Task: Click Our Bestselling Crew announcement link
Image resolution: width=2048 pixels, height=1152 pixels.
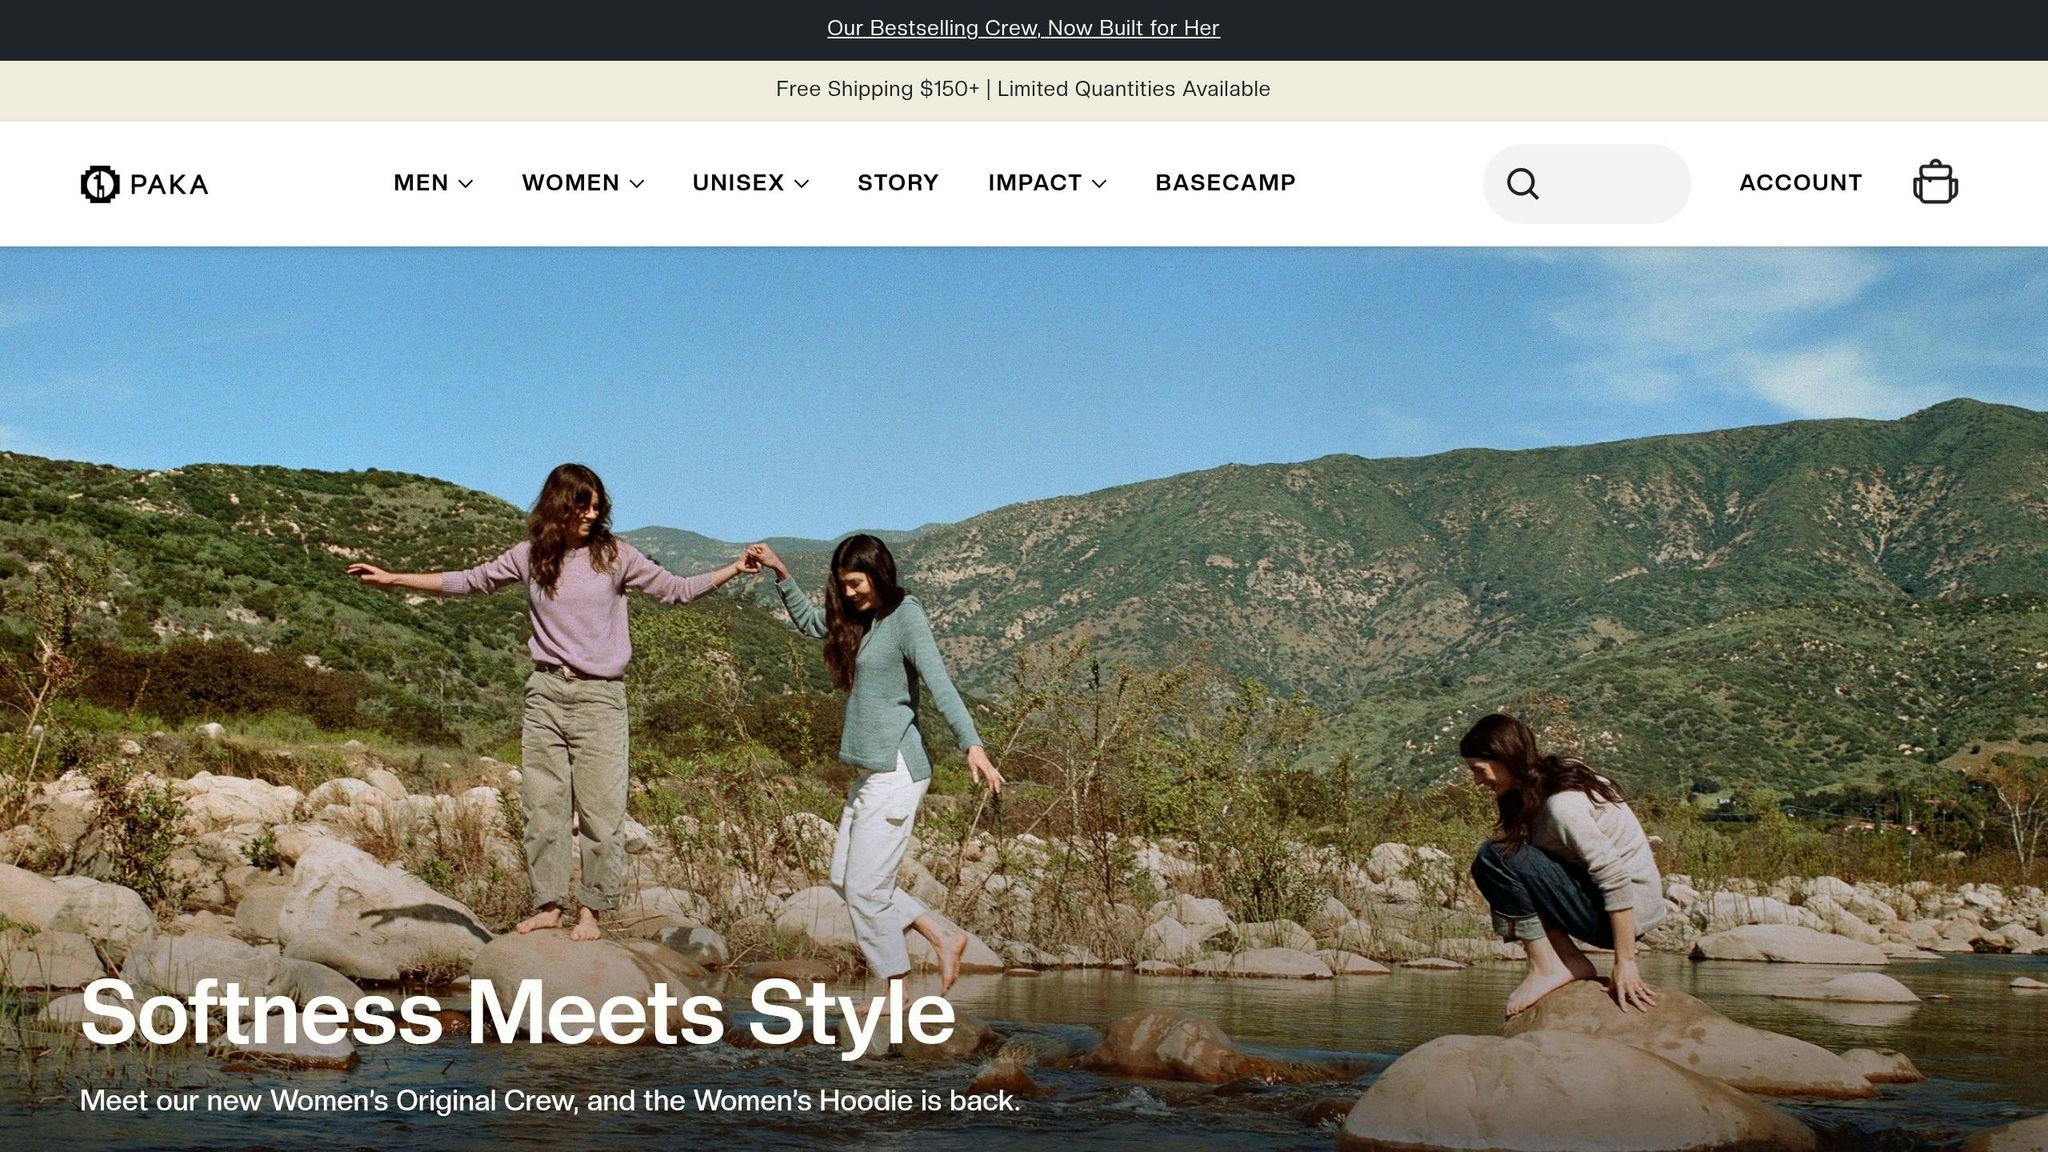Action: 1023,28
